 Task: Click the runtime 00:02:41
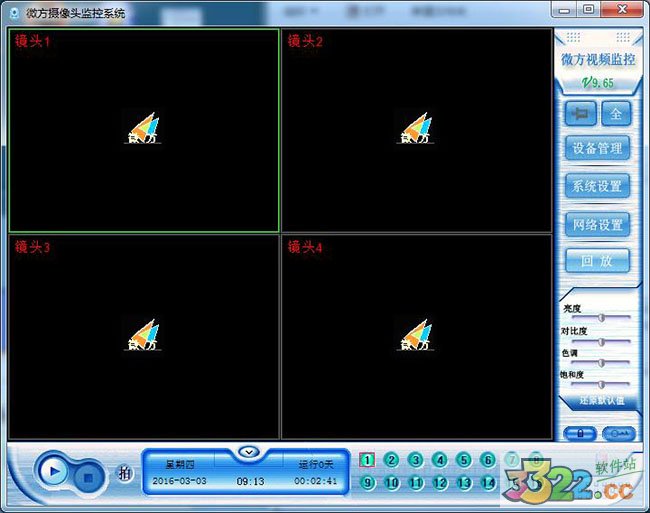pyautogui.click(x=315, y=481)
